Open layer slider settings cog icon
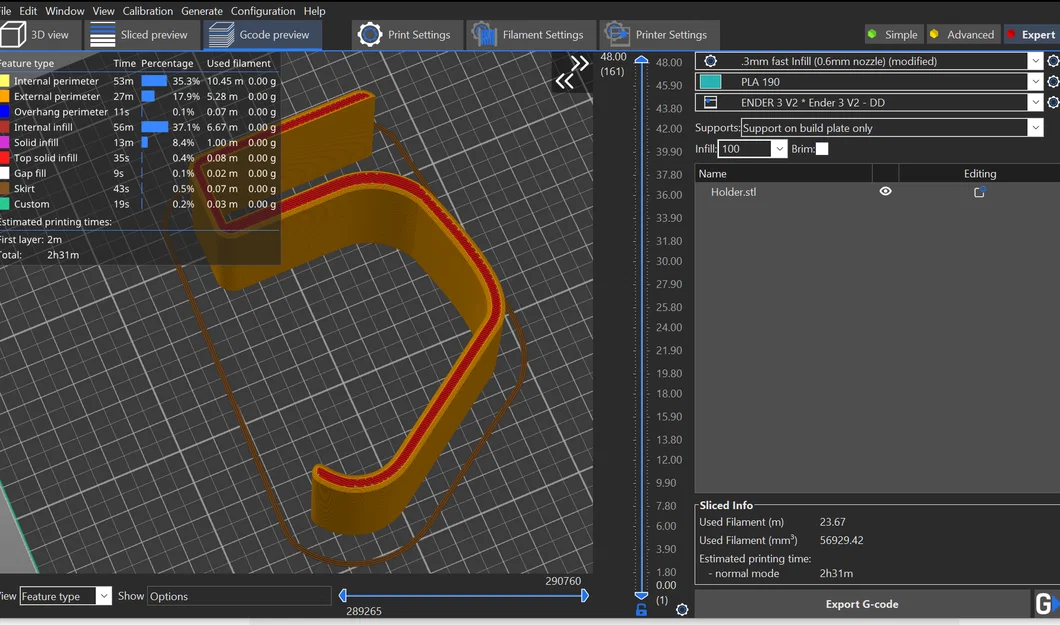1060x625 pixels. tap(682, 610)
